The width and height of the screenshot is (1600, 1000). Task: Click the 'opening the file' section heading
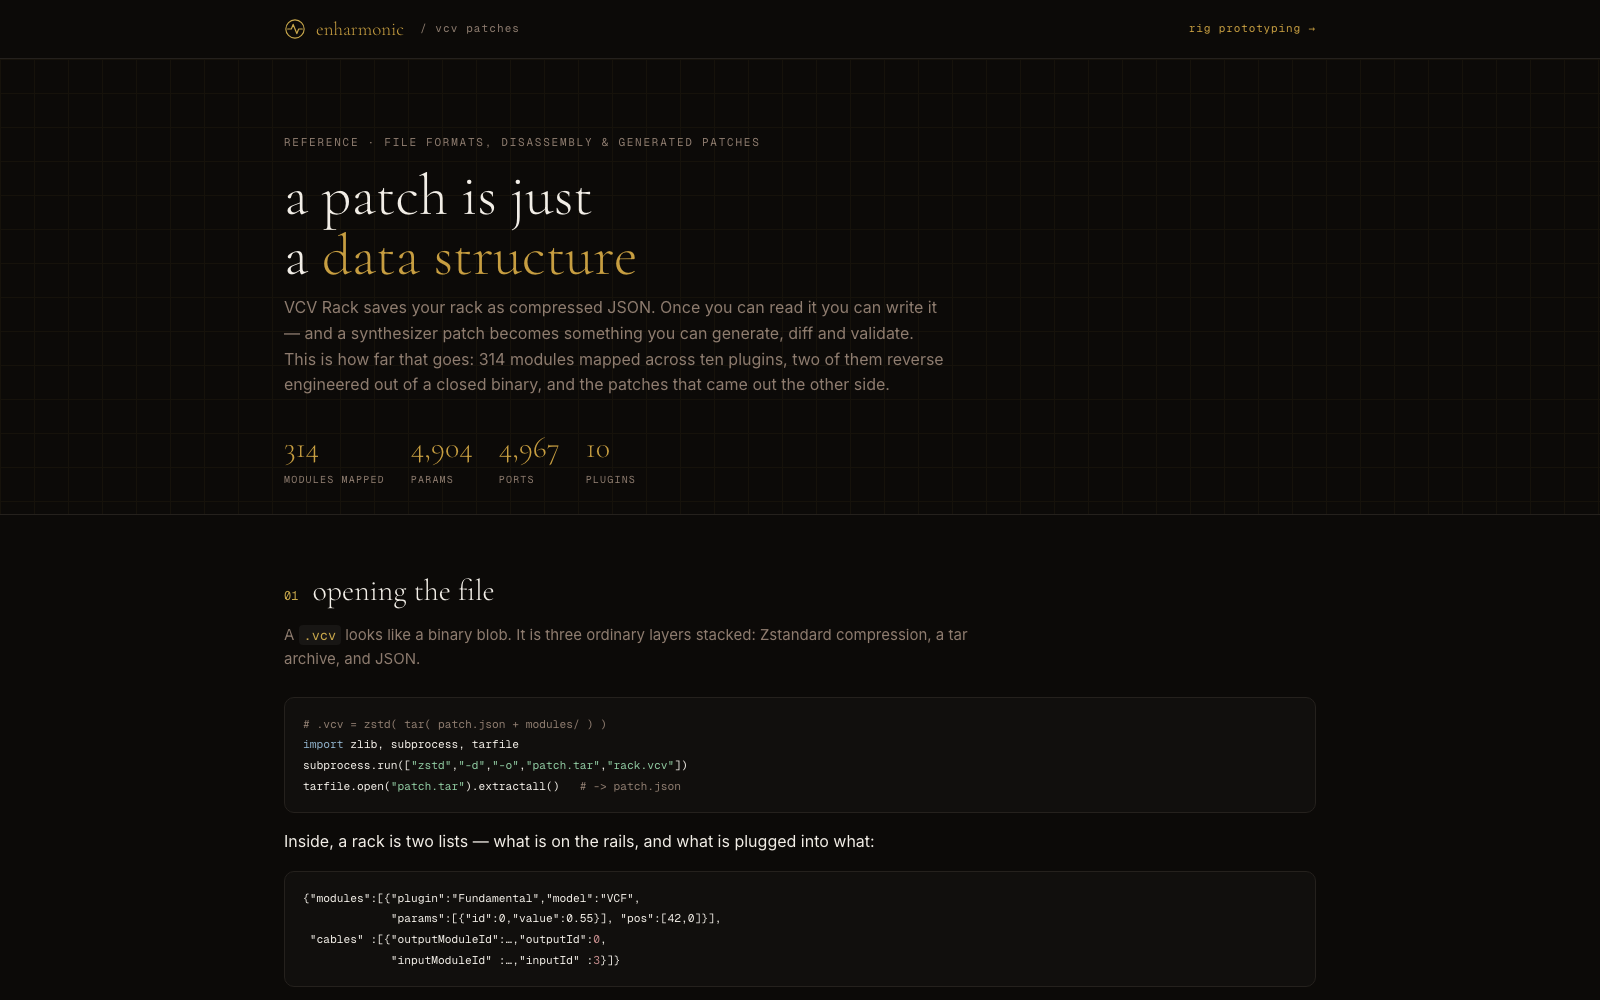tap(403, 592)
